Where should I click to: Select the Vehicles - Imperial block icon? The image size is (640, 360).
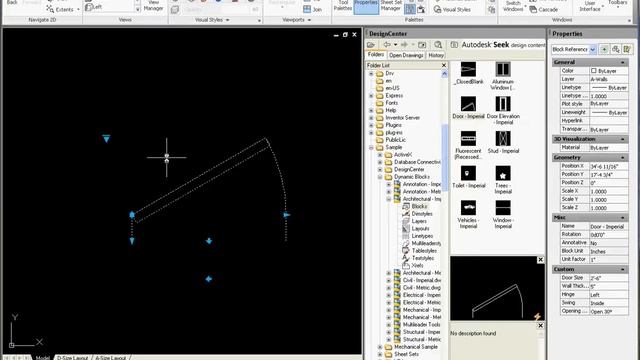click(x=468, y=208)
